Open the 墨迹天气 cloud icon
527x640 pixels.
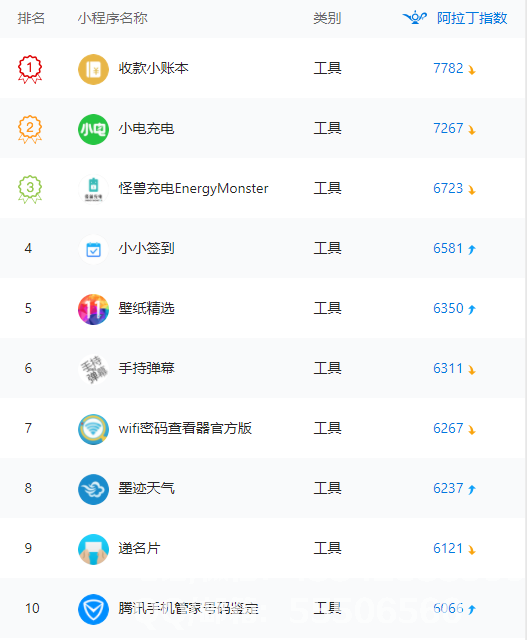[x=93, y=489]
